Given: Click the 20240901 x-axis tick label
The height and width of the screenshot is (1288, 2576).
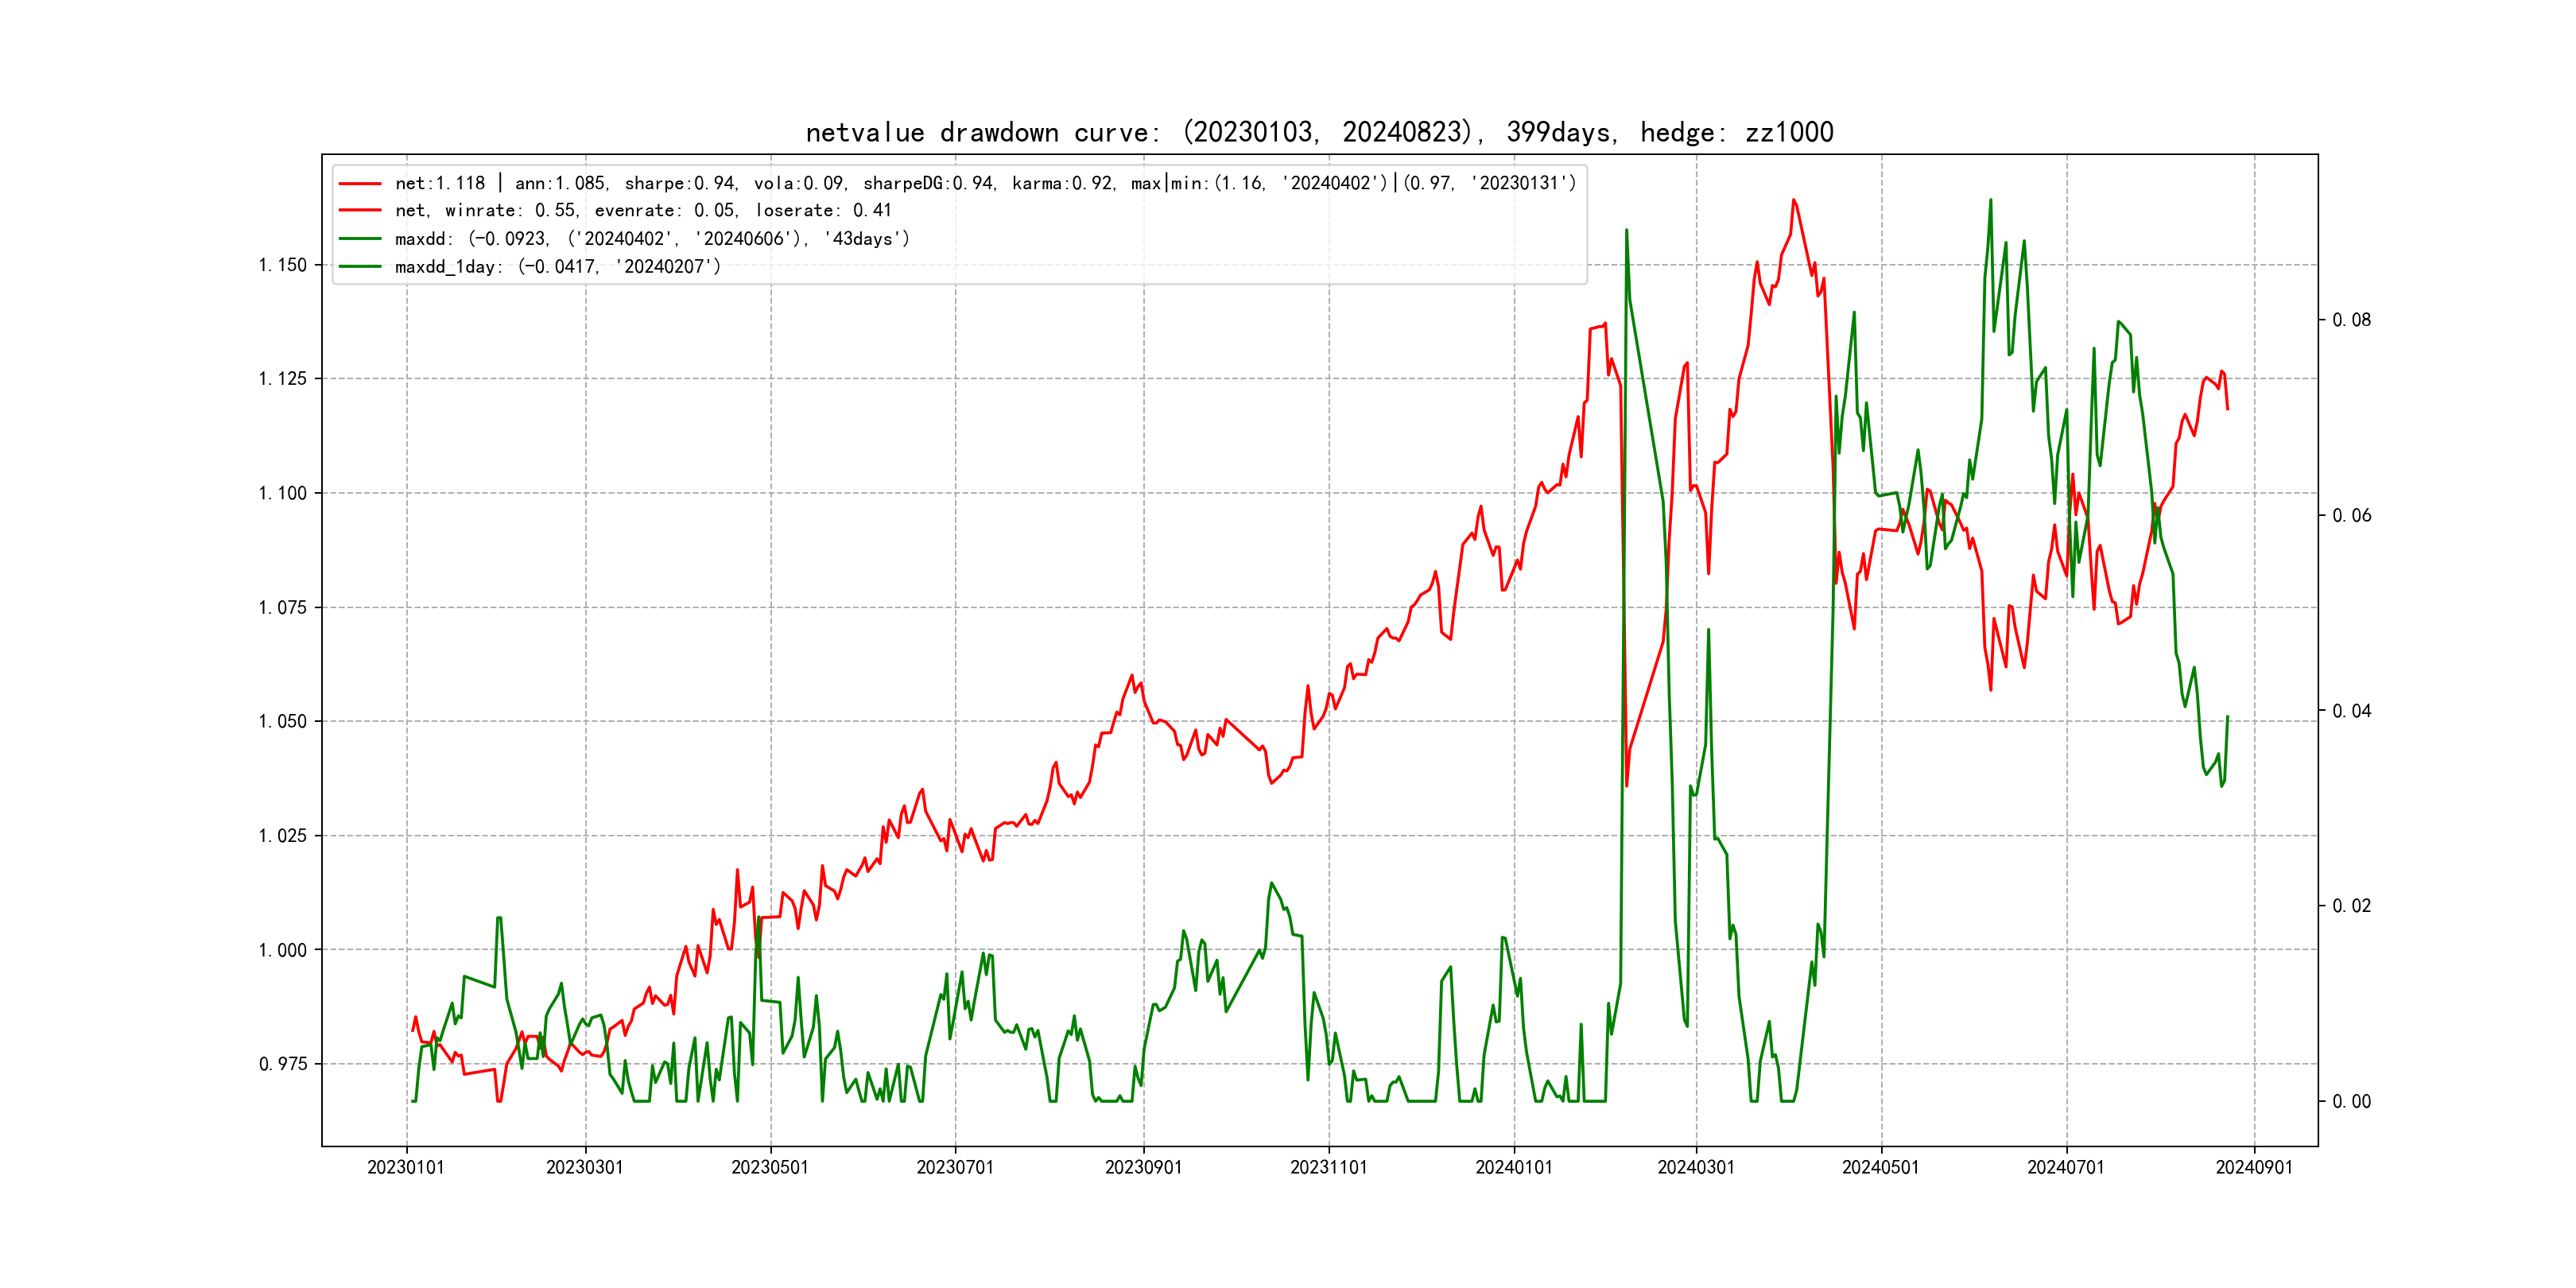Looking at the screenshot, I should (x=2254, y=1168).
